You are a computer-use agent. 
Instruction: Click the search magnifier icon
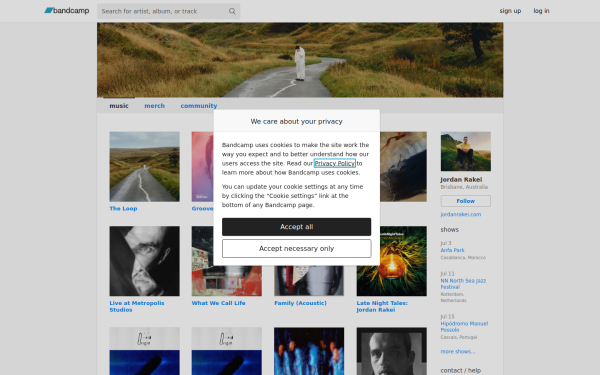point(232,11)
